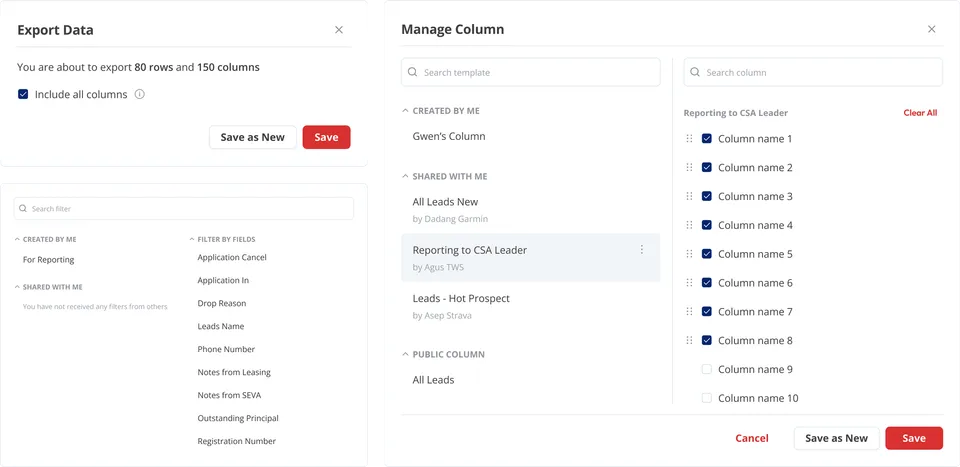Click info icon next to Include all columns
The width and height of the screenshot is (960, 467).
(x=140, y=94)
